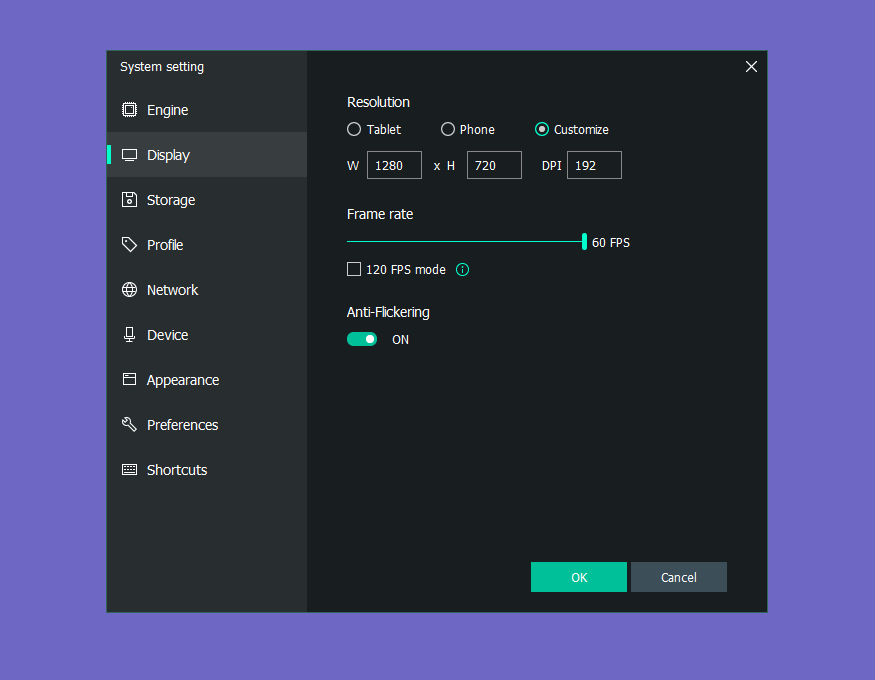Open the Engine settings tab
Image resolution: width=875 pixels, height=680 pixels.
pos(206,110)
